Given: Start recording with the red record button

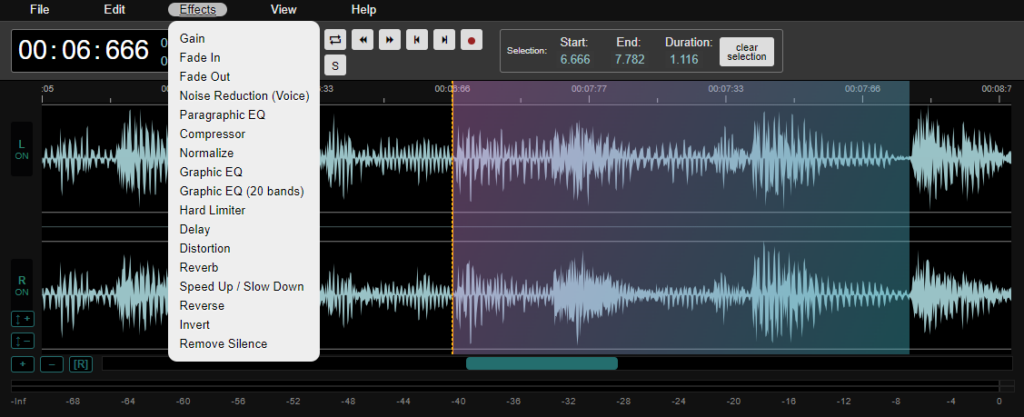Looking at the screenshot, I should pyautogui.click(x=471, y=40).
